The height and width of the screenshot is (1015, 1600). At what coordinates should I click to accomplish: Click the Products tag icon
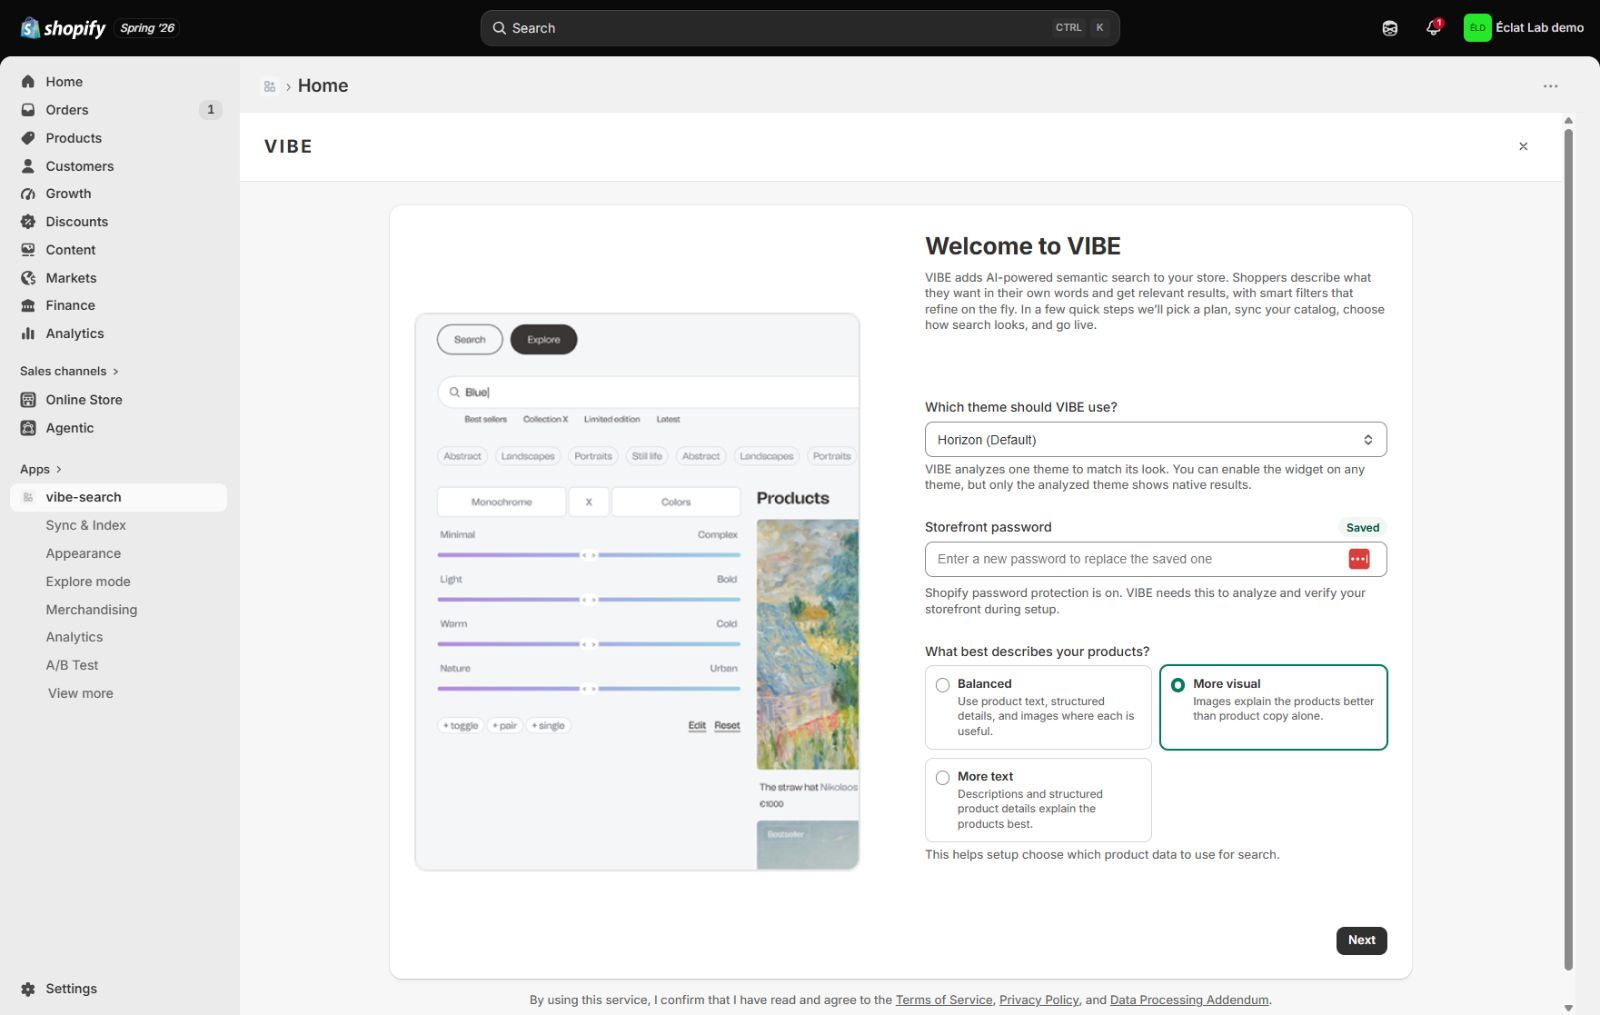point(28,138)
